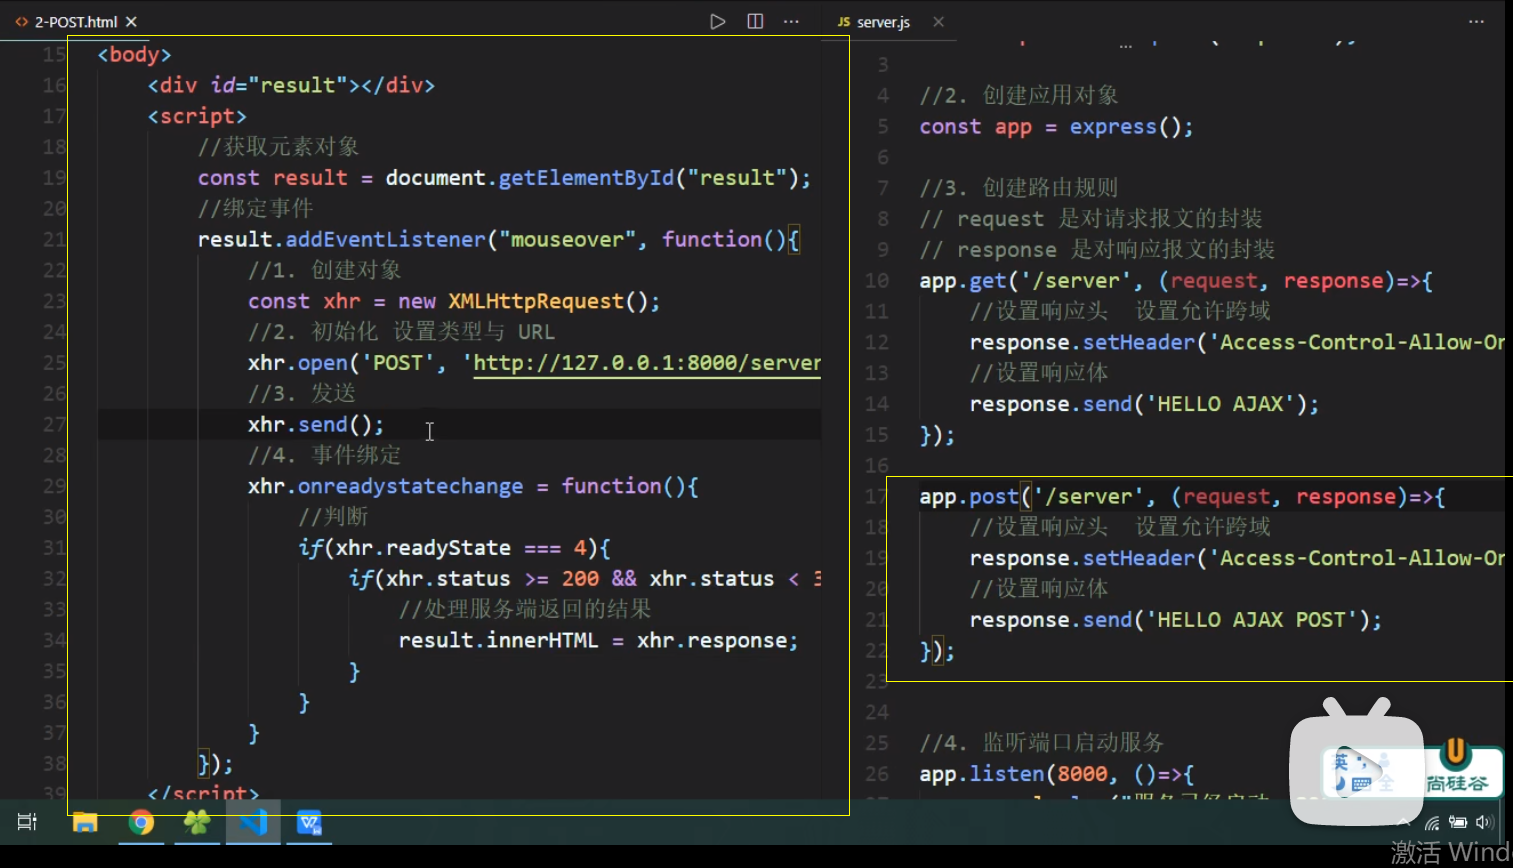The image size is (1513, 868).
Task: Open the Wi-Fi network tray icon
Action: (1432, 823)
